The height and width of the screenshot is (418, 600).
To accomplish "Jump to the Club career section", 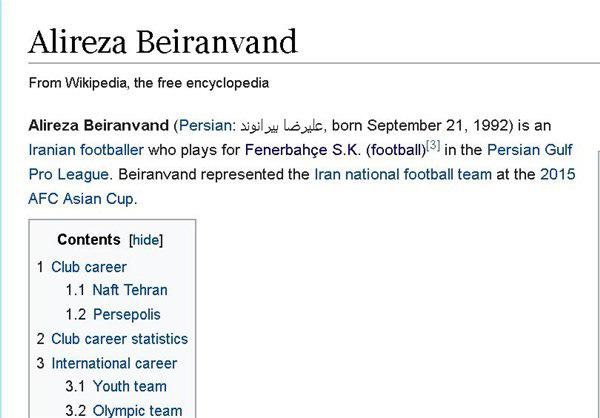I will [x=89, y=267].
